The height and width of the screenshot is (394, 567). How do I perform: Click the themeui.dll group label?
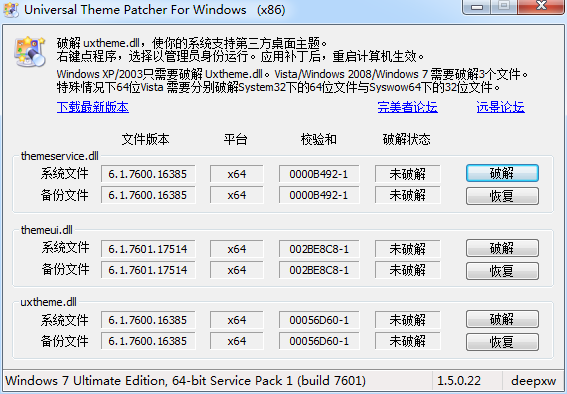click(47, 230)
